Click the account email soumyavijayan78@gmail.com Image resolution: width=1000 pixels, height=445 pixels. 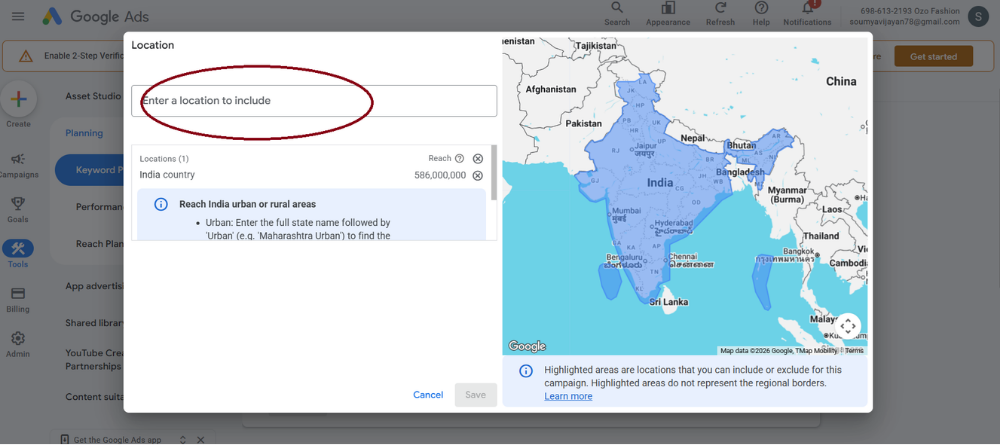(x=904, y=22)
